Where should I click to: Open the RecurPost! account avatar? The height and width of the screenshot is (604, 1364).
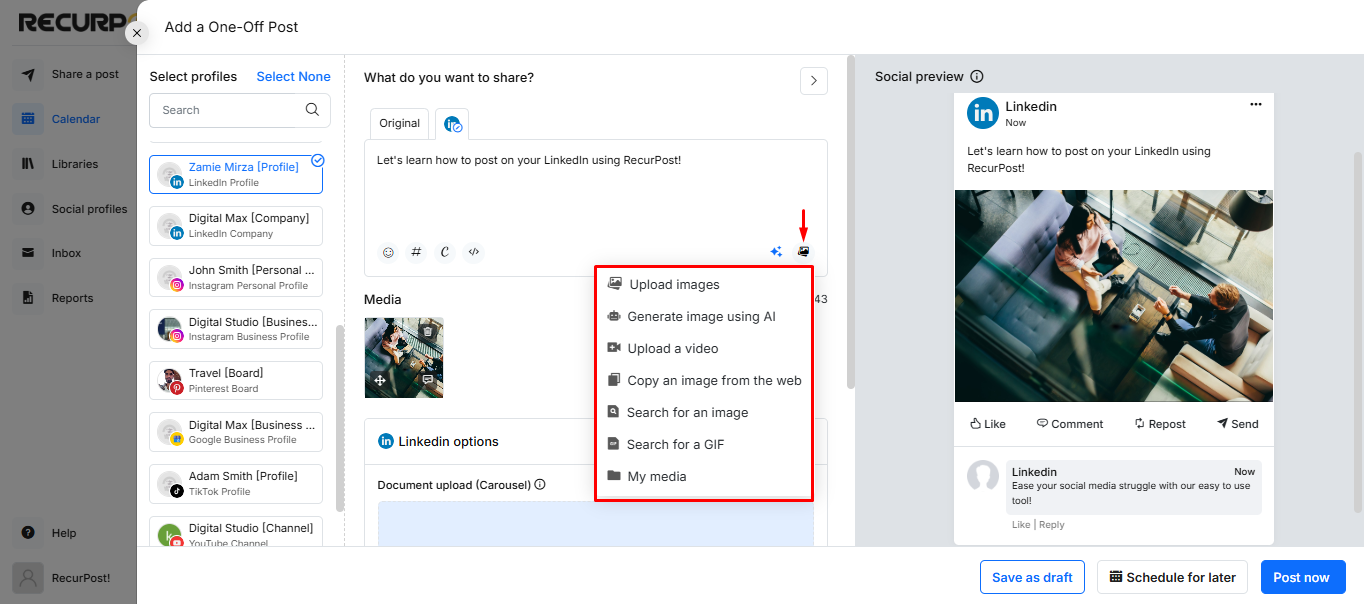tap(28, 578)
